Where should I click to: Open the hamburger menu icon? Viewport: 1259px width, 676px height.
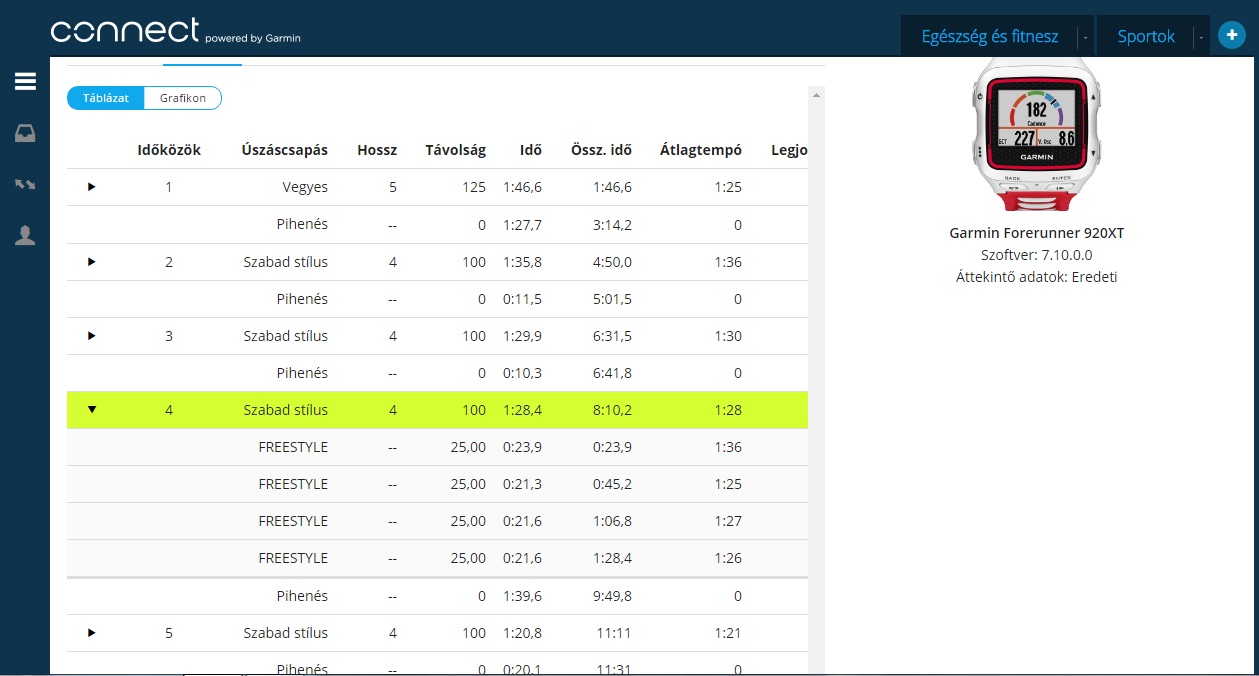(x=25, y=82)
